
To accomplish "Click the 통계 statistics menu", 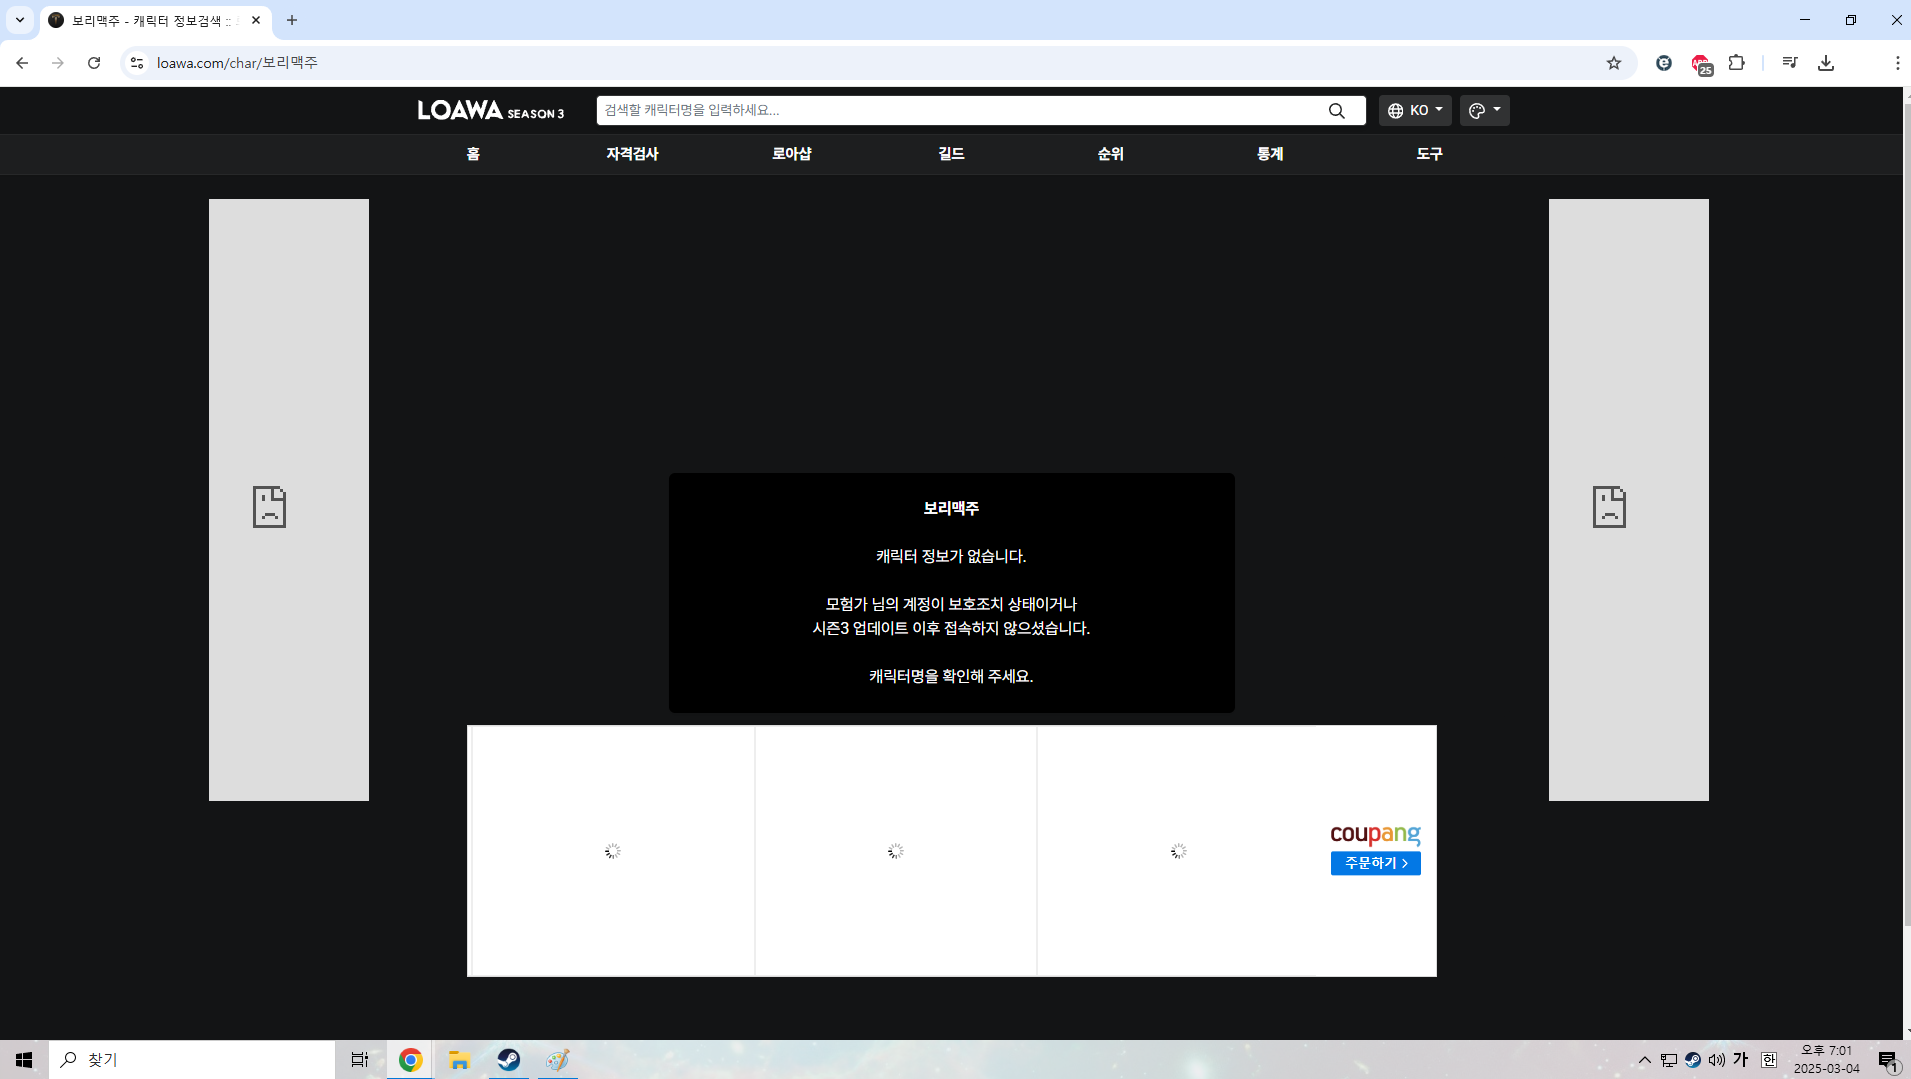I will (1270, 154).
